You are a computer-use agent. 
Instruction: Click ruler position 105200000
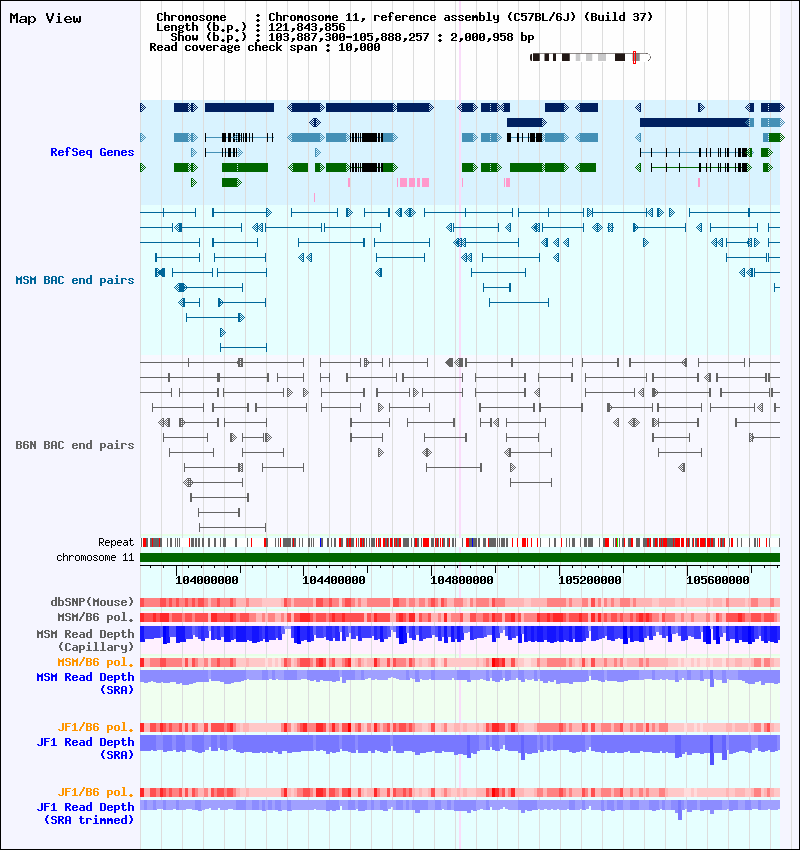[x=590, y=580]
